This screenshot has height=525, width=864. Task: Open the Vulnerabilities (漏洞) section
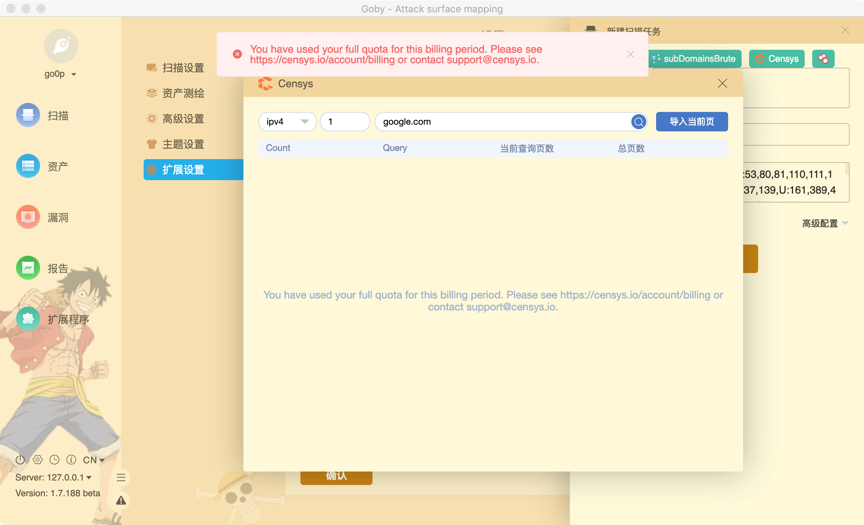click(43, 217)
